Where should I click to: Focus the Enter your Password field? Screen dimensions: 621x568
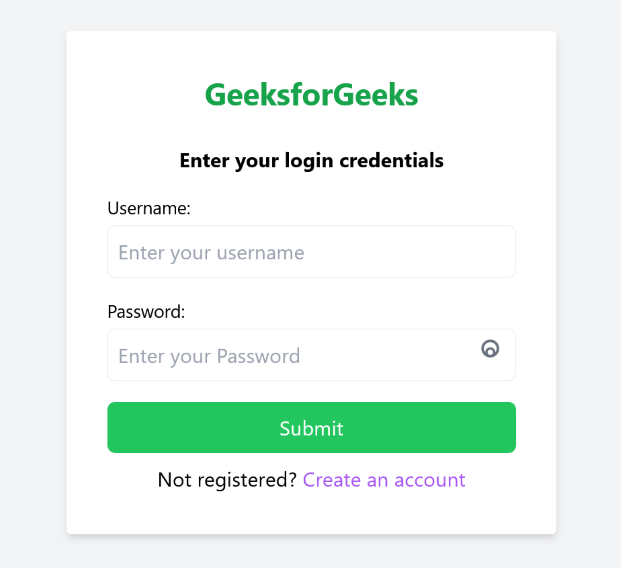pos(290,356)
